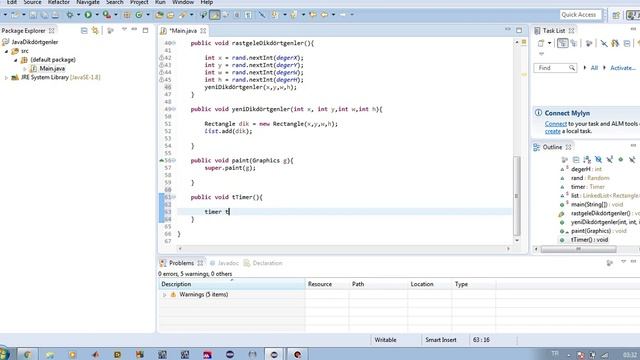Image resolution: width=640 pixels, height=360 pixels.
Task: Toggle Sort in Outline view
Action: coord(587,160)
